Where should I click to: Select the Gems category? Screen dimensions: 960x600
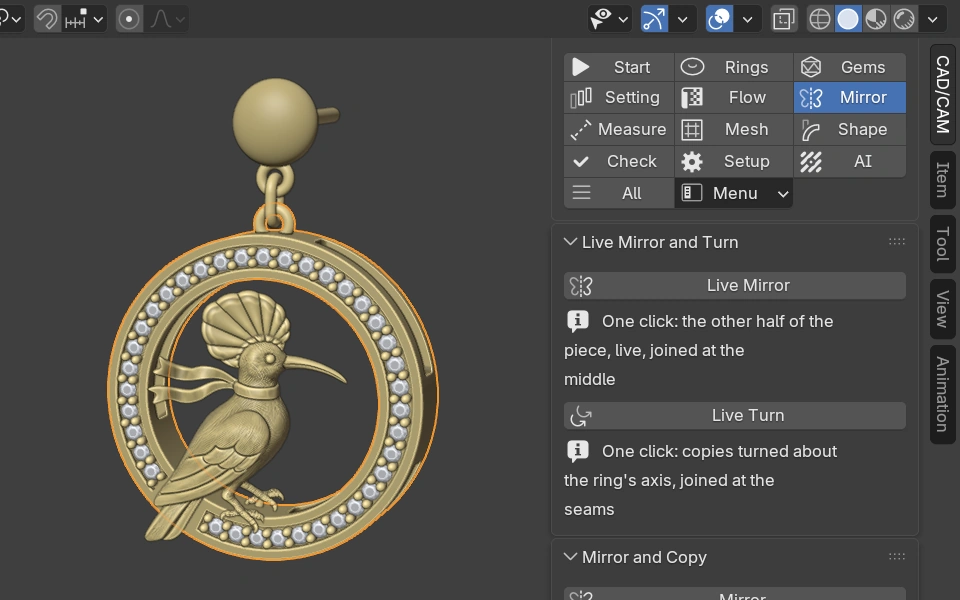tap(850, 67)
